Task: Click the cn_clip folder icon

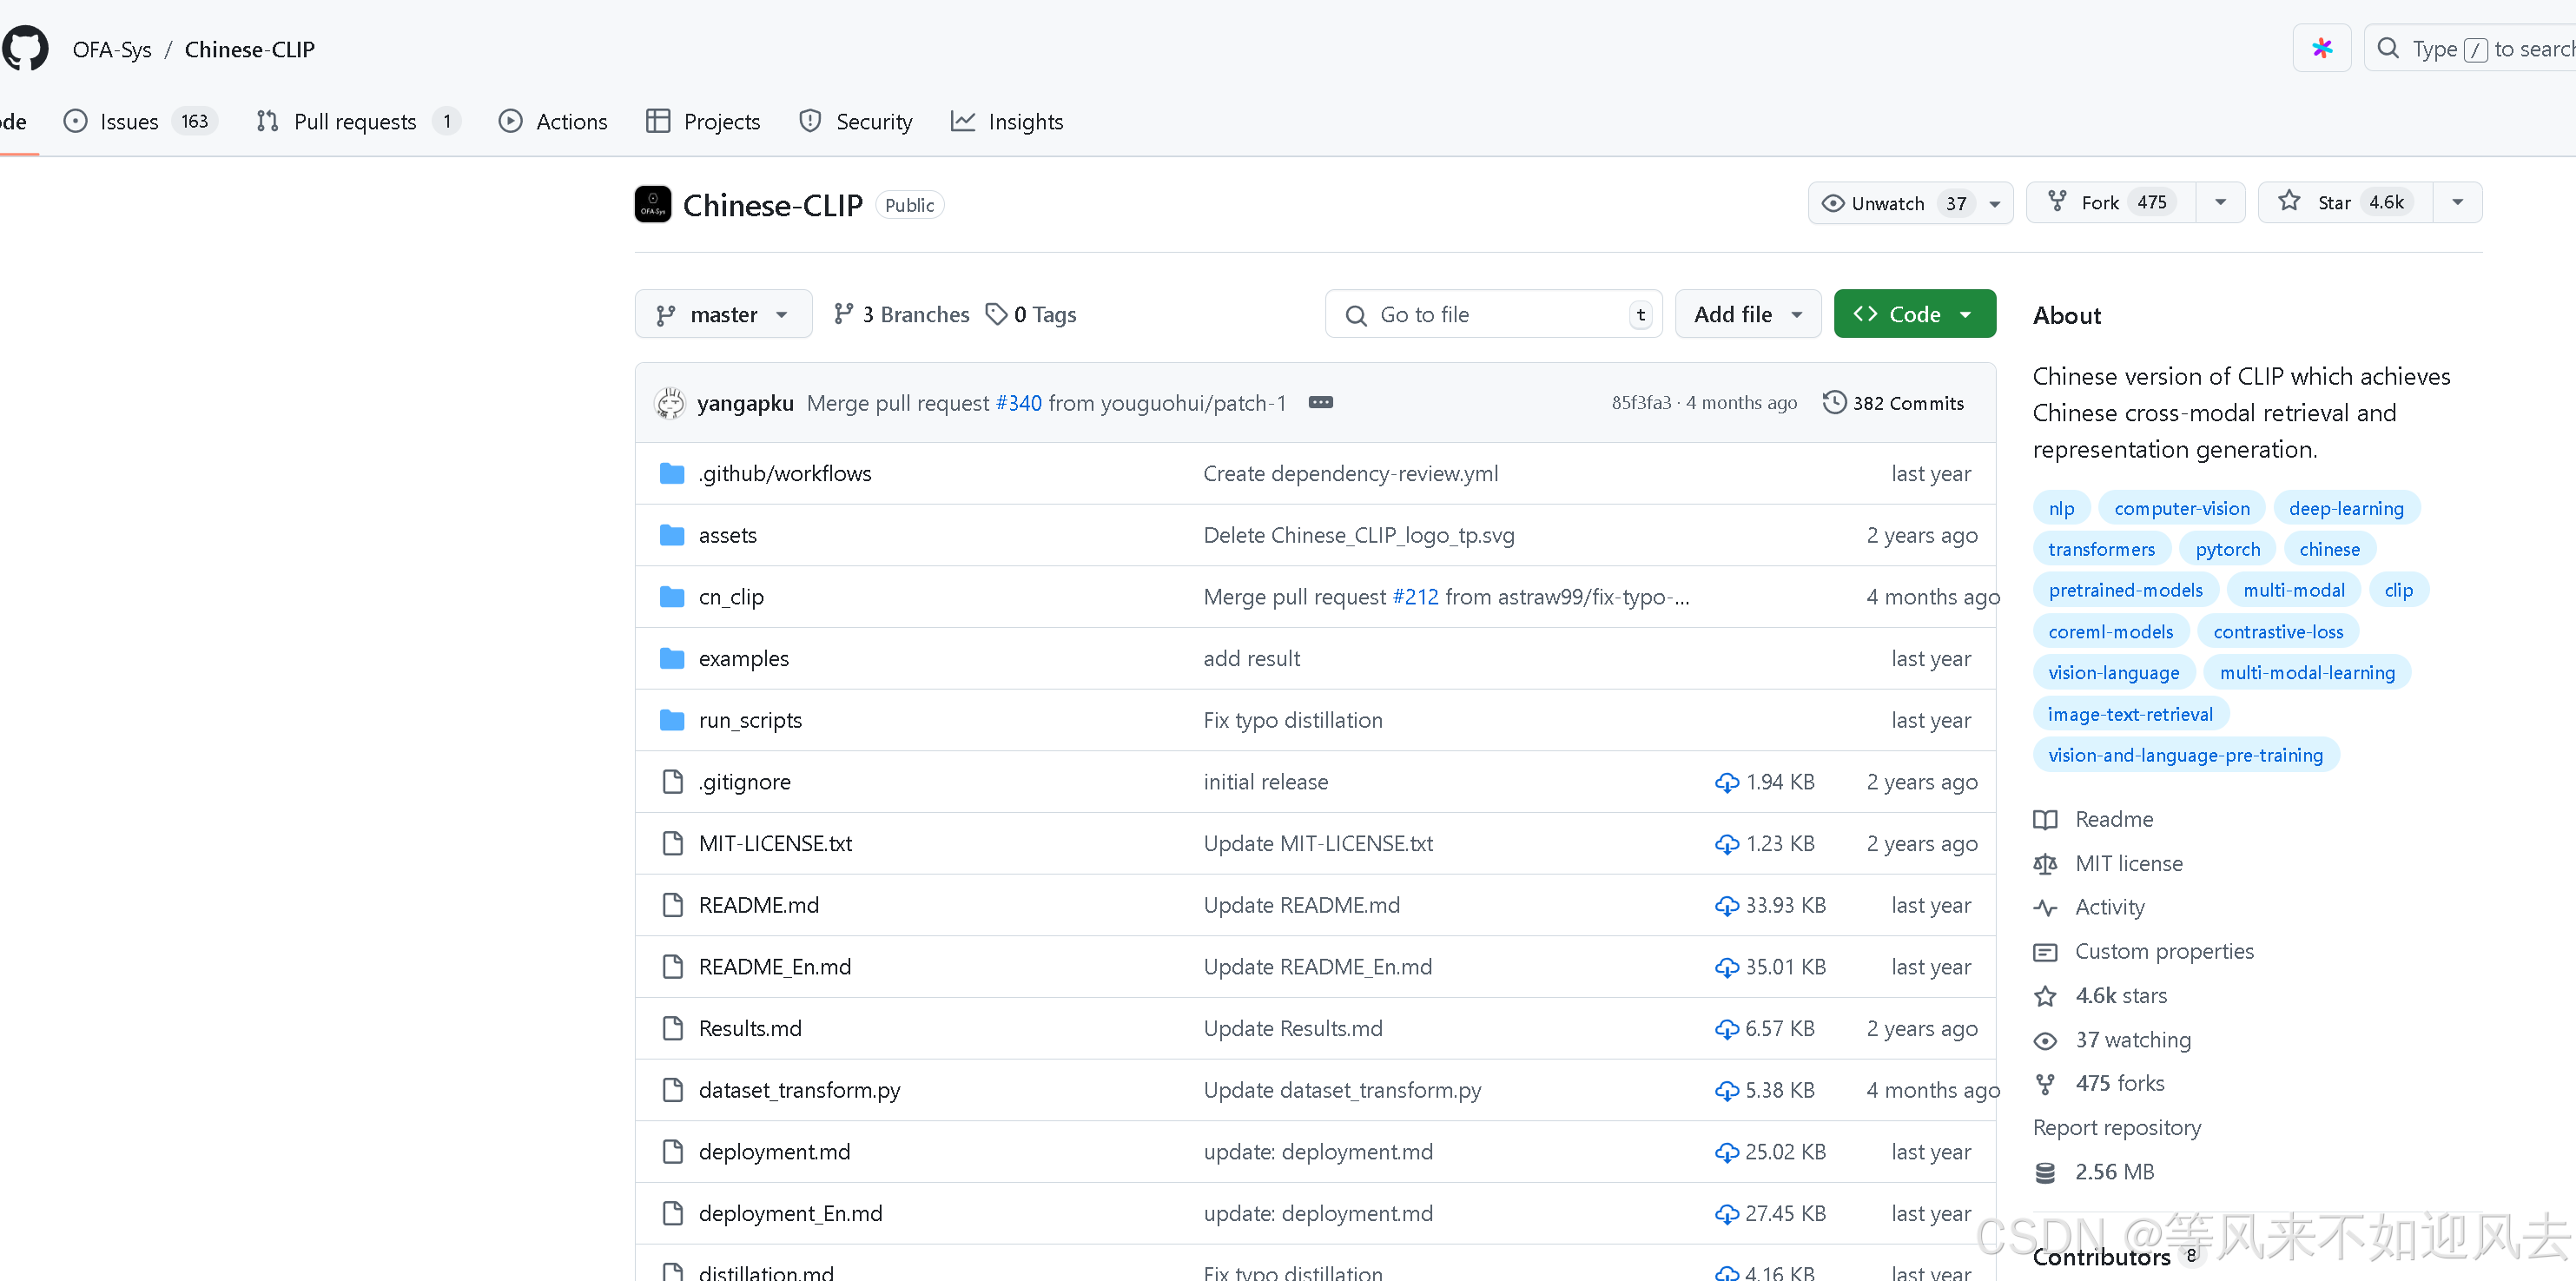Action: pos(672,597)
